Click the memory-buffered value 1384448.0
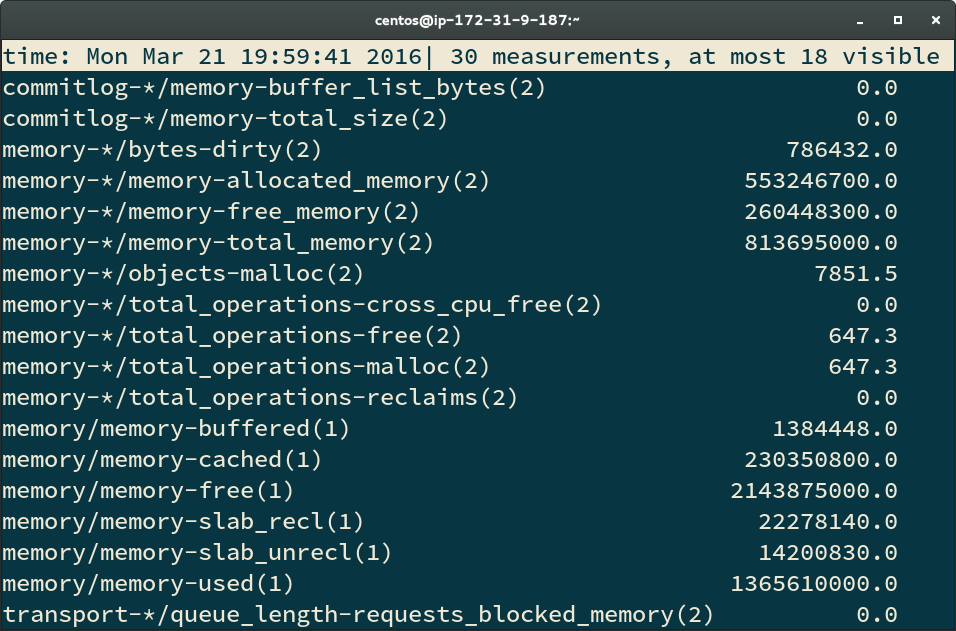 [834, 429]
